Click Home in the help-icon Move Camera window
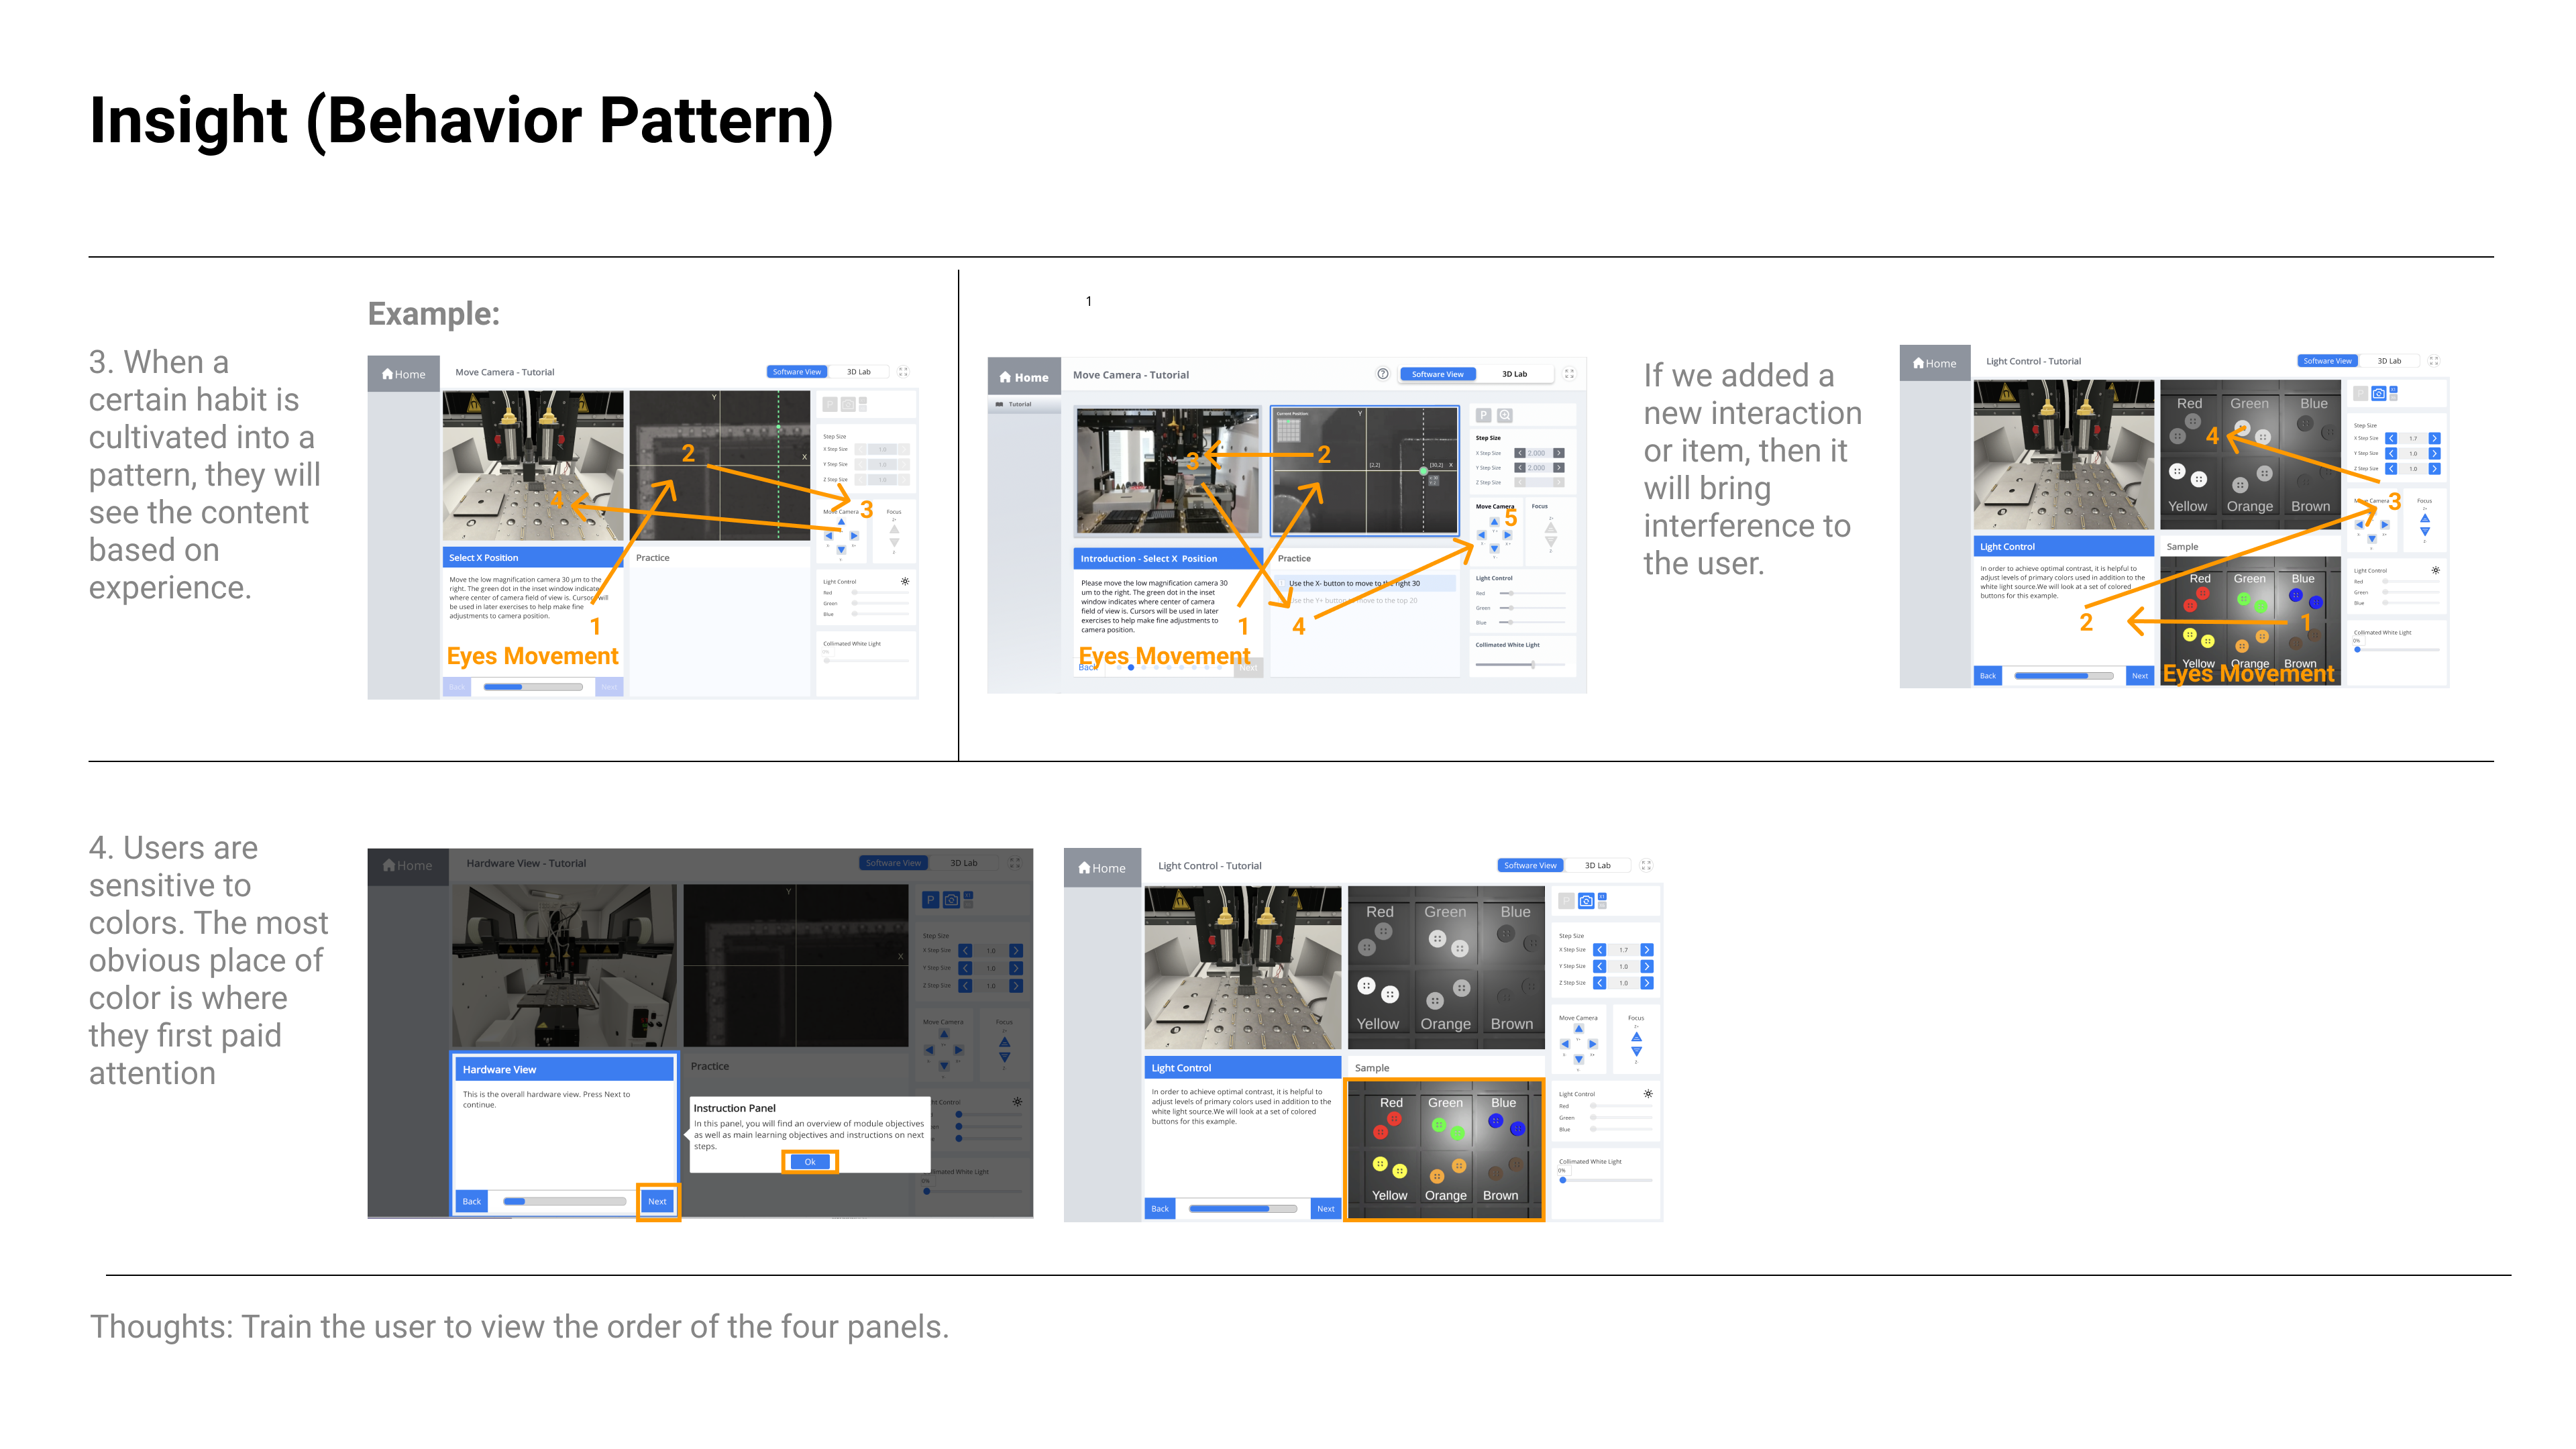The width and height of the screenshot is (2576, 1449). 1024,377
